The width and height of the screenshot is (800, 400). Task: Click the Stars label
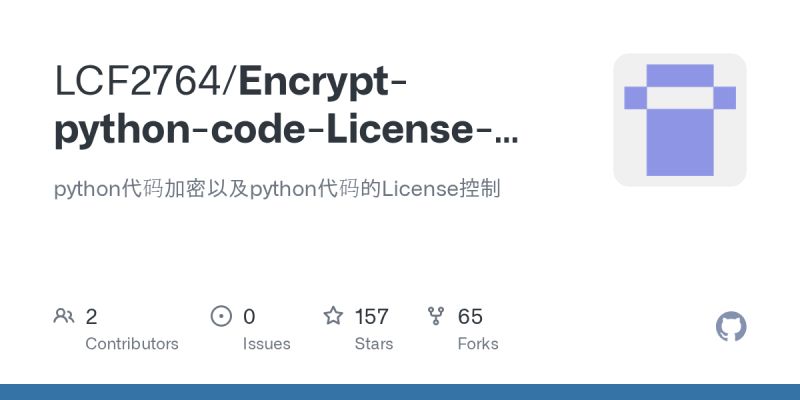point(373,344)
